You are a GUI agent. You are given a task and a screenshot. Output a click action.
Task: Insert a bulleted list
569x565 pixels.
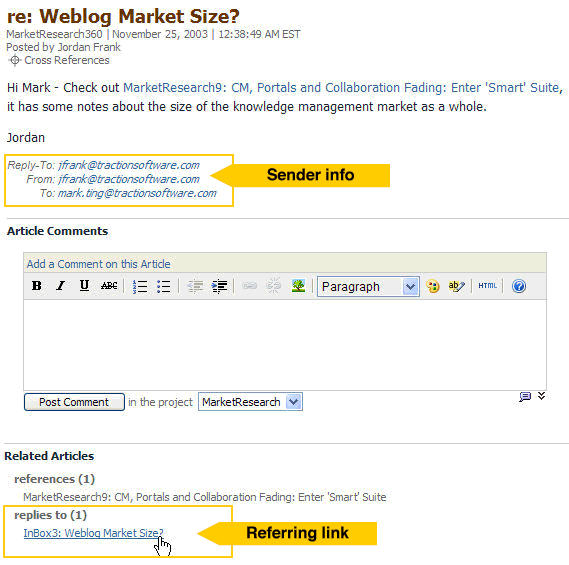(x=164, y=286)
